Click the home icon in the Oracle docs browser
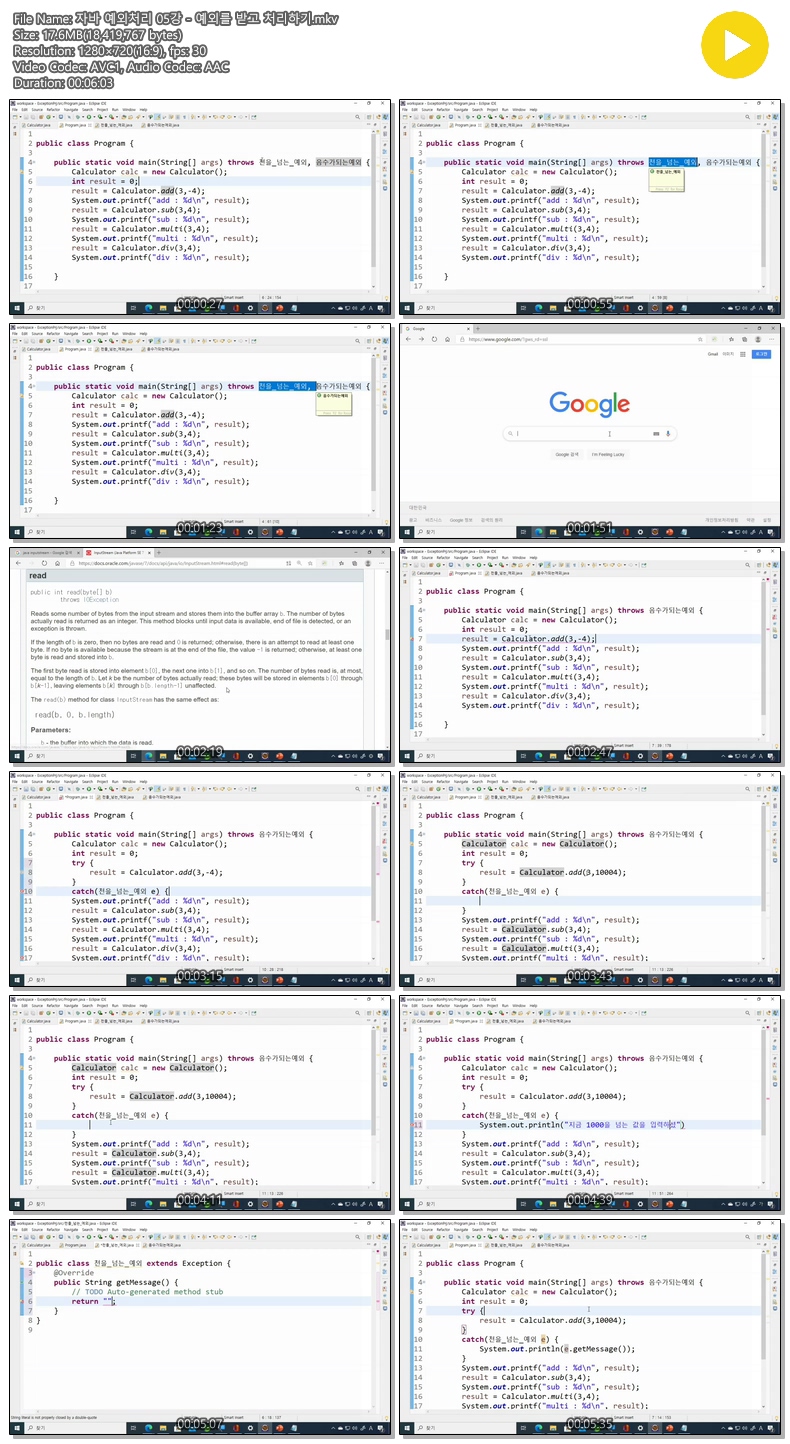This screenshot has width=790, height=1444. click(59, 563)
